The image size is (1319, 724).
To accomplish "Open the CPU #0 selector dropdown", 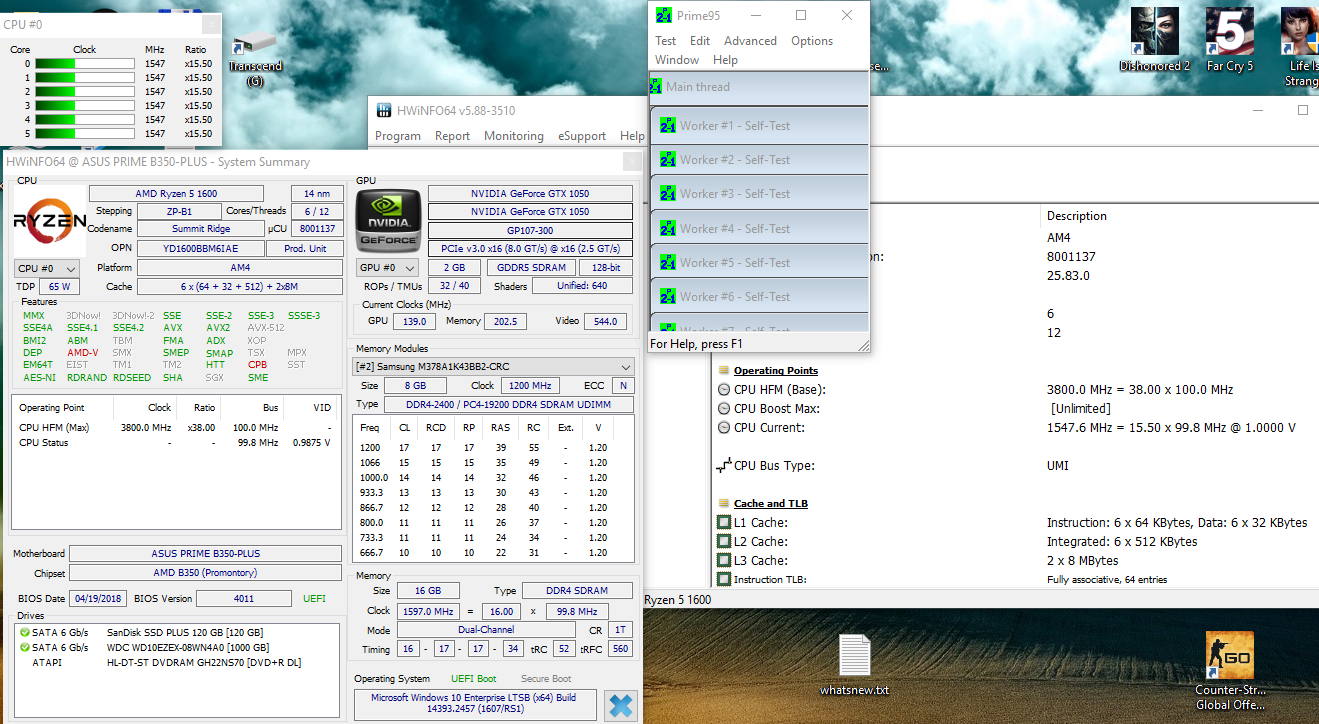I will tap(47, 269).
